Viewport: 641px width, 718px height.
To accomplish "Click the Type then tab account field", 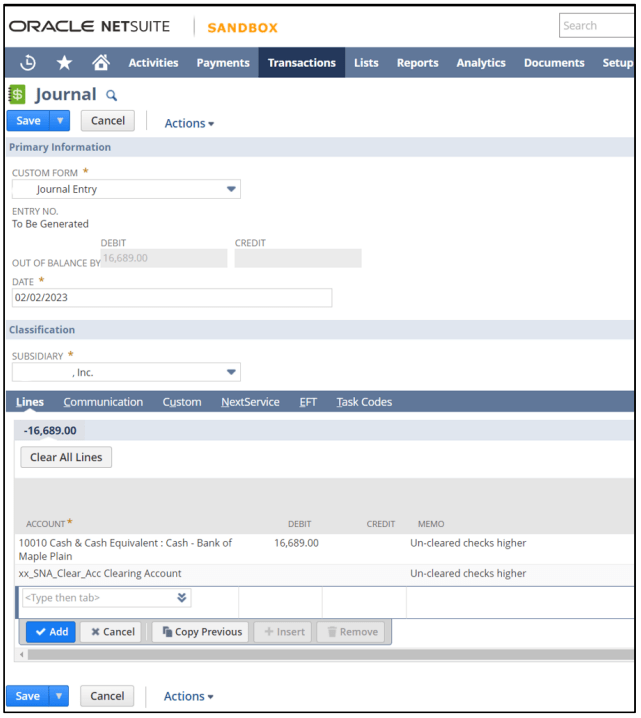I will pos(107,598).
